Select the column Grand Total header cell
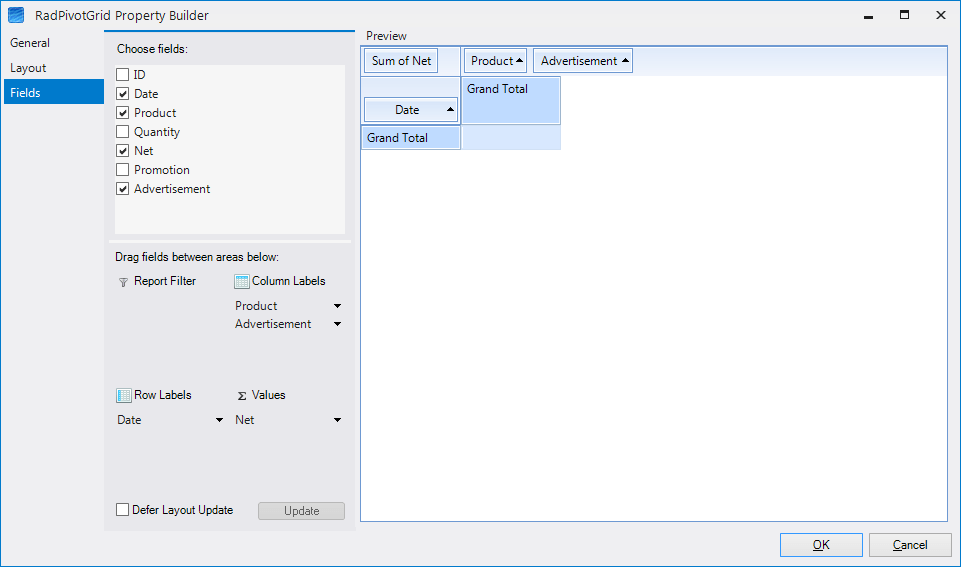 pyautogui.click(x=511, y=101)
